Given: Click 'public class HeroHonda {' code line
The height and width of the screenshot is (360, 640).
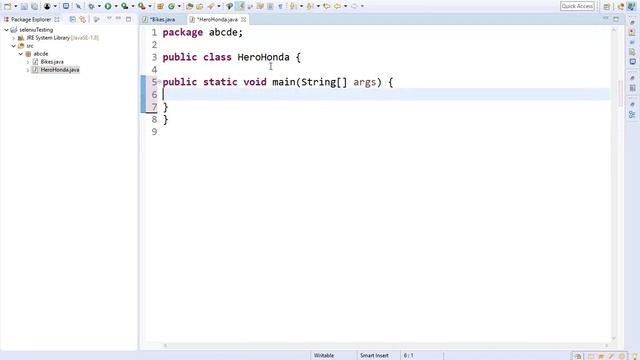Looking at the screenshot, I should 232,57.
